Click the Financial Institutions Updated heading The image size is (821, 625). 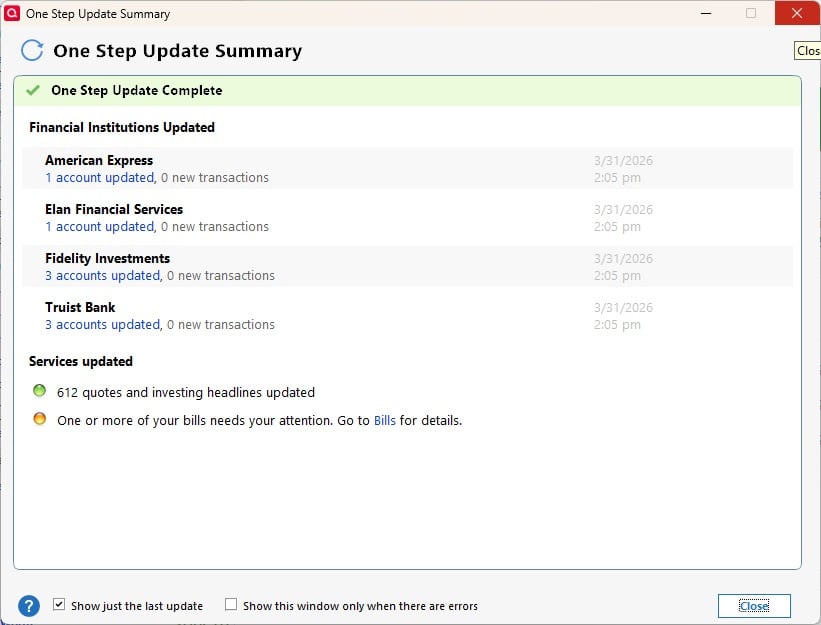pos(122,127)
